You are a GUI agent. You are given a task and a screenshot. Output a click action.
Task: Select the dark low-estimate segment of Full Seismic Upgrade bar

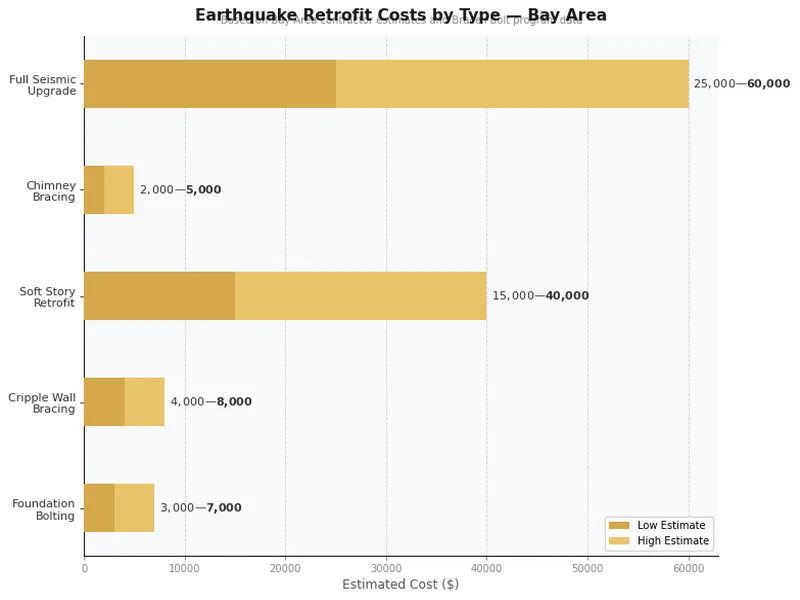210,84
